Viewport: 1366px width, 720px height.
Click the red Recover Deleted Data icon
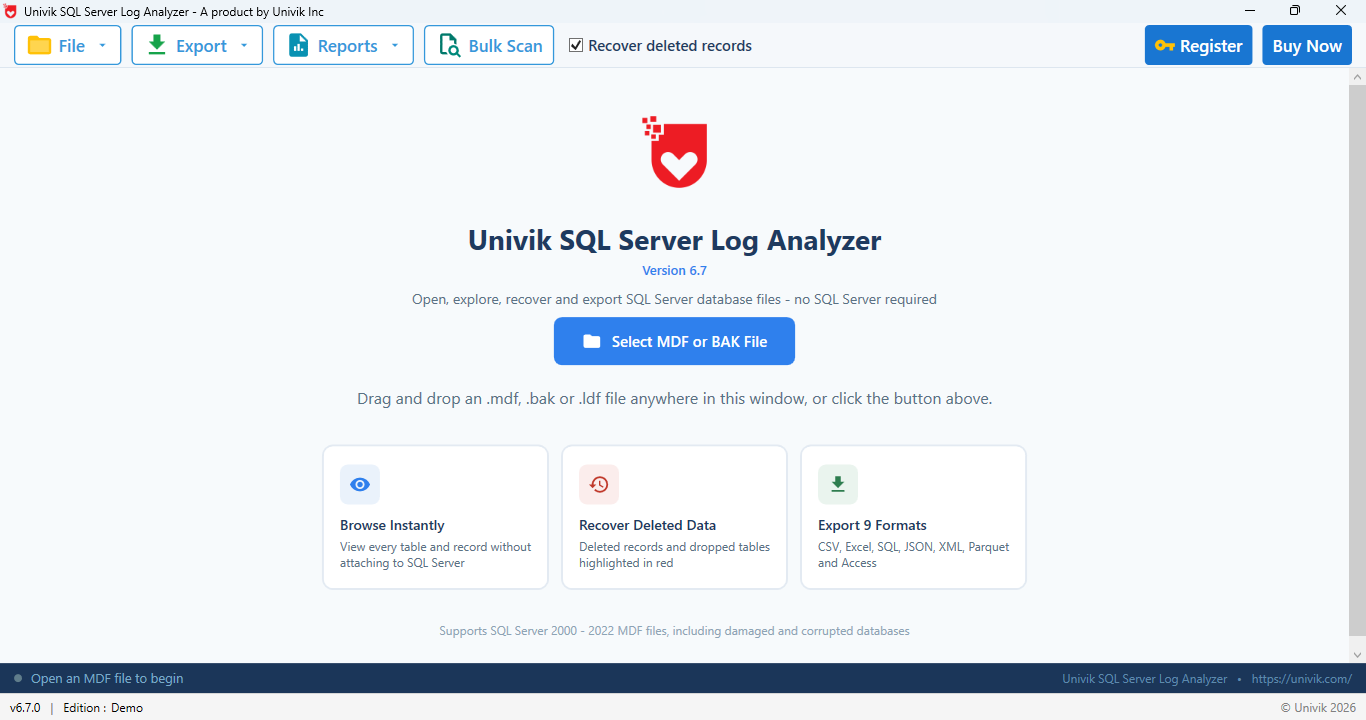(x=599, y=485)
